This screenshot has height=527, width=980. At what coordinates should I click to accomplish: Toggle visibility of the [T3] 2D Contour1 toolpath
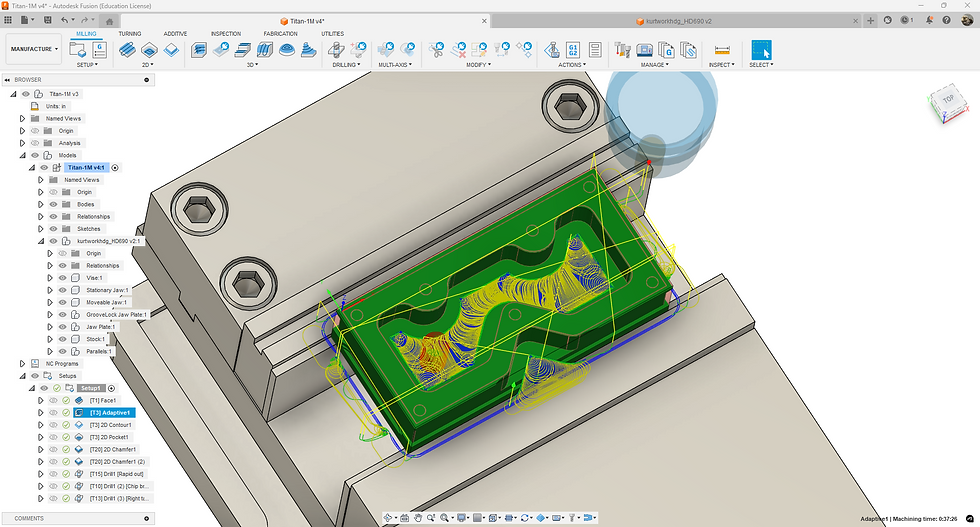click(x=54, y=424)
